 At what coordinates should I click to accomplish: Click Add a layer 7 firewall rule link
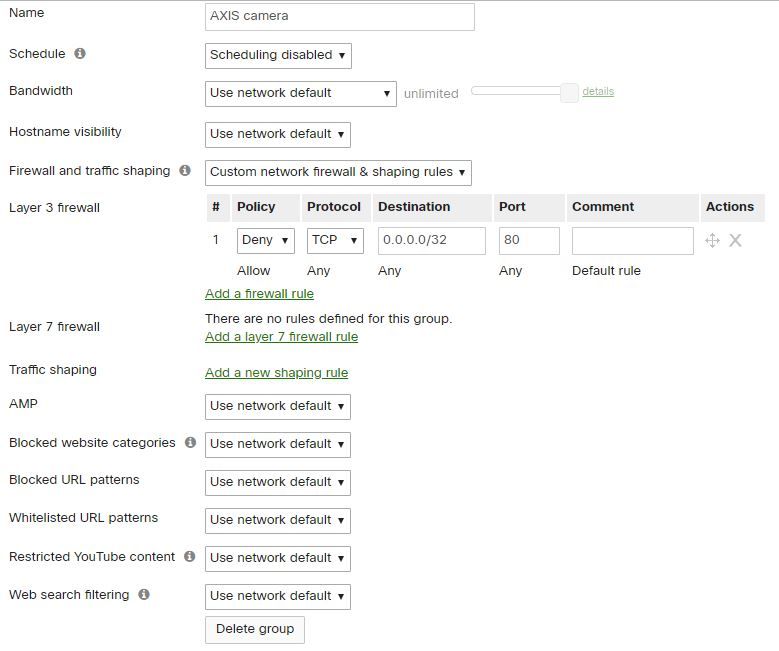[x=281, y=337]
